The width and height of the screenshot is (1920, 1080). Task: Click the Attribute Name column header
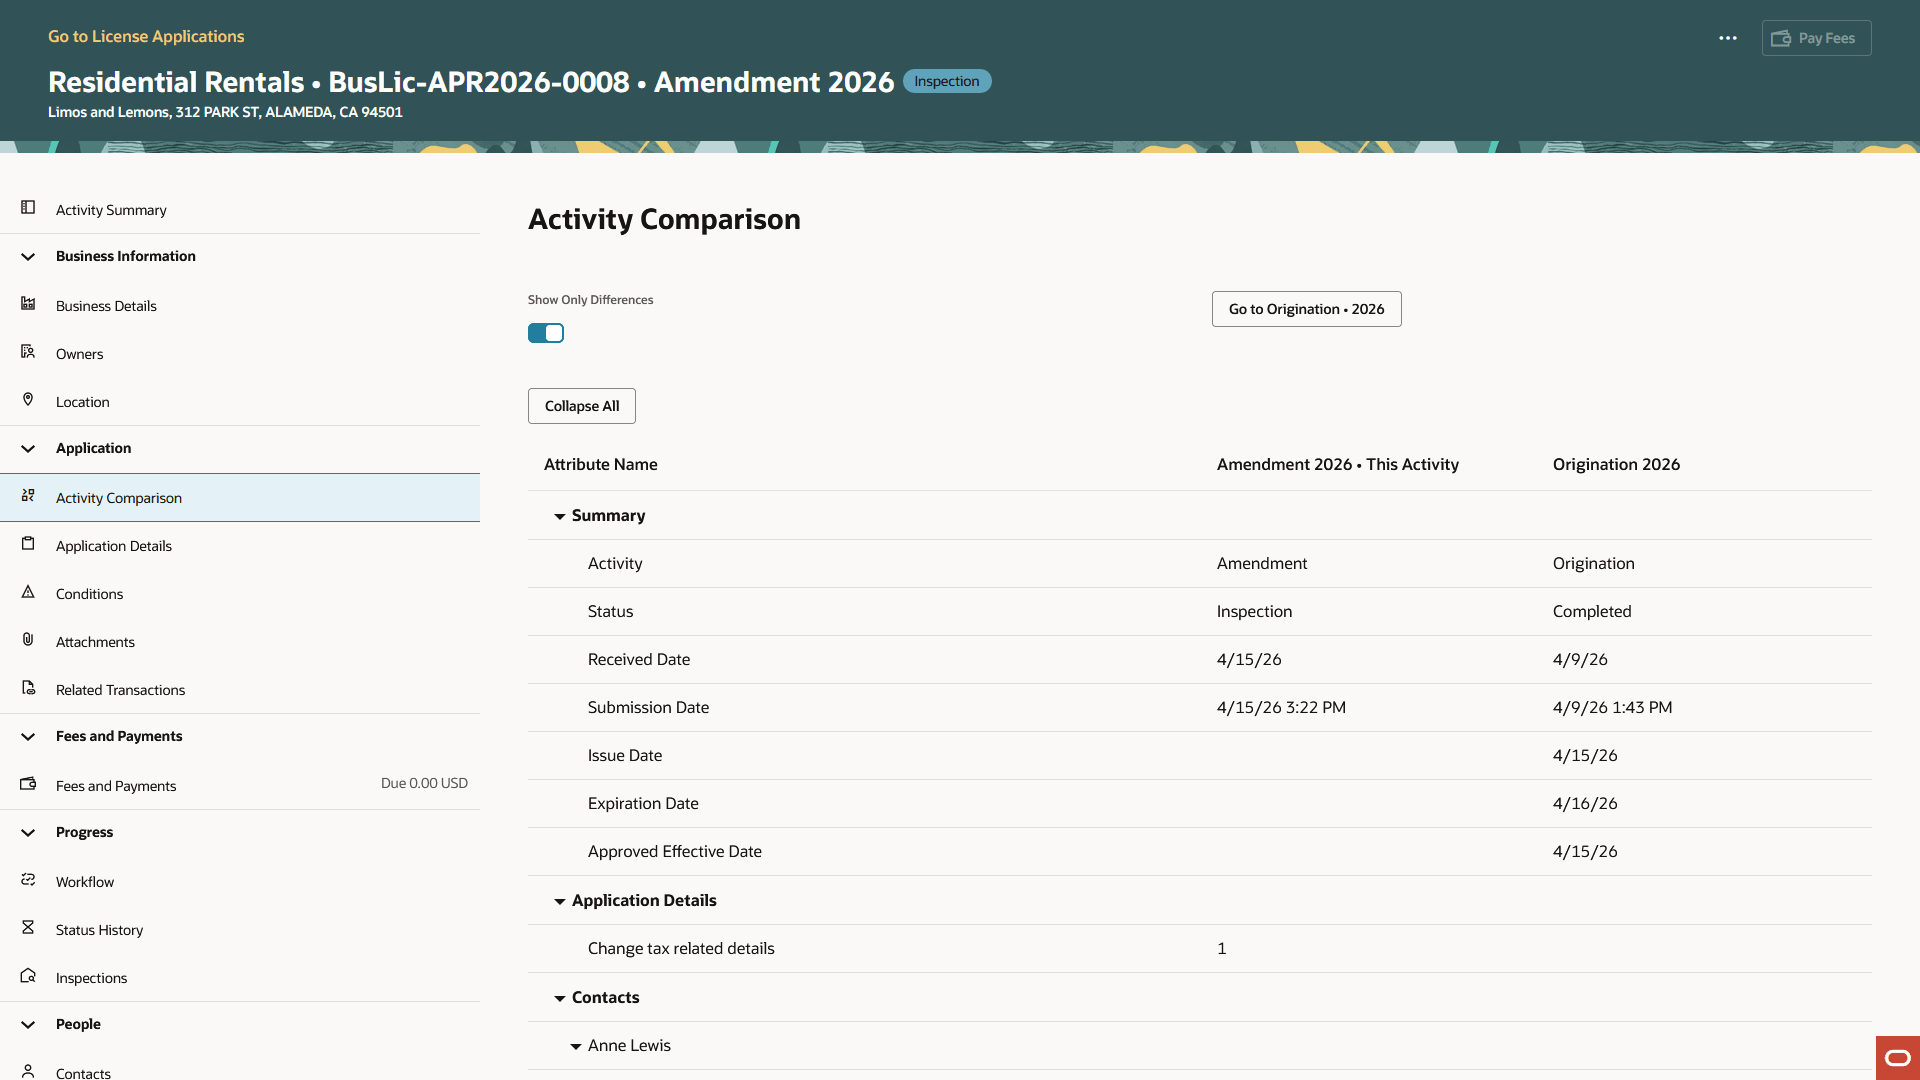[x=600, y=464]
